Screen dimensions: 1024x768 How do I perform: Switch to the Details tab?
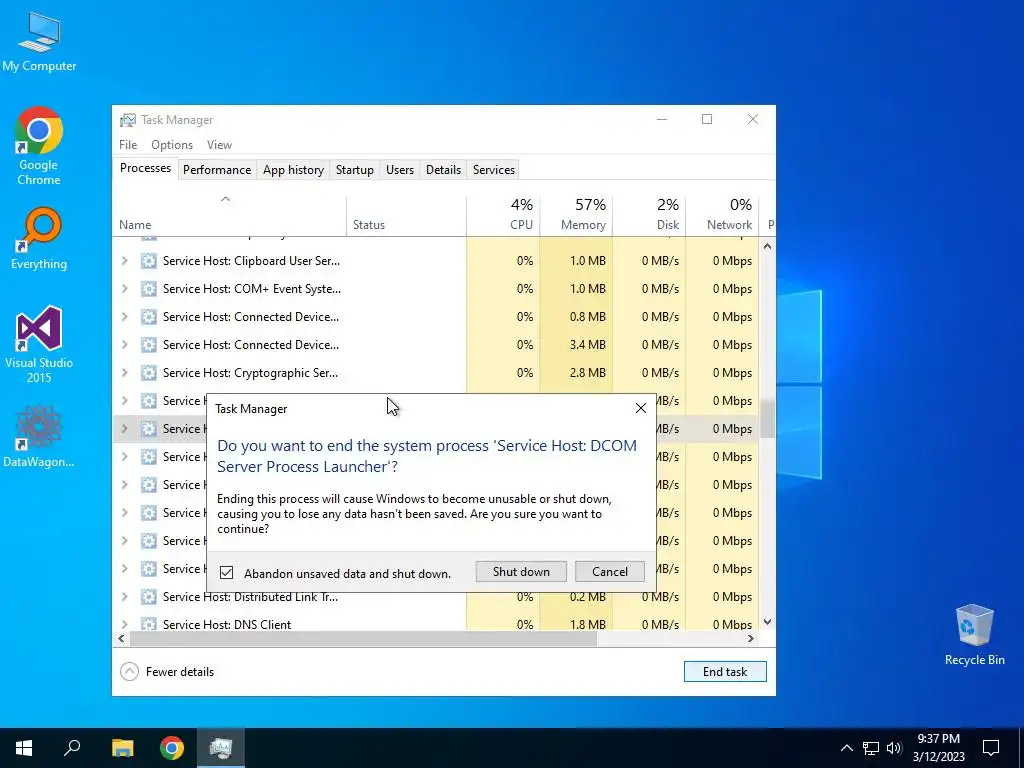(443, 170)
